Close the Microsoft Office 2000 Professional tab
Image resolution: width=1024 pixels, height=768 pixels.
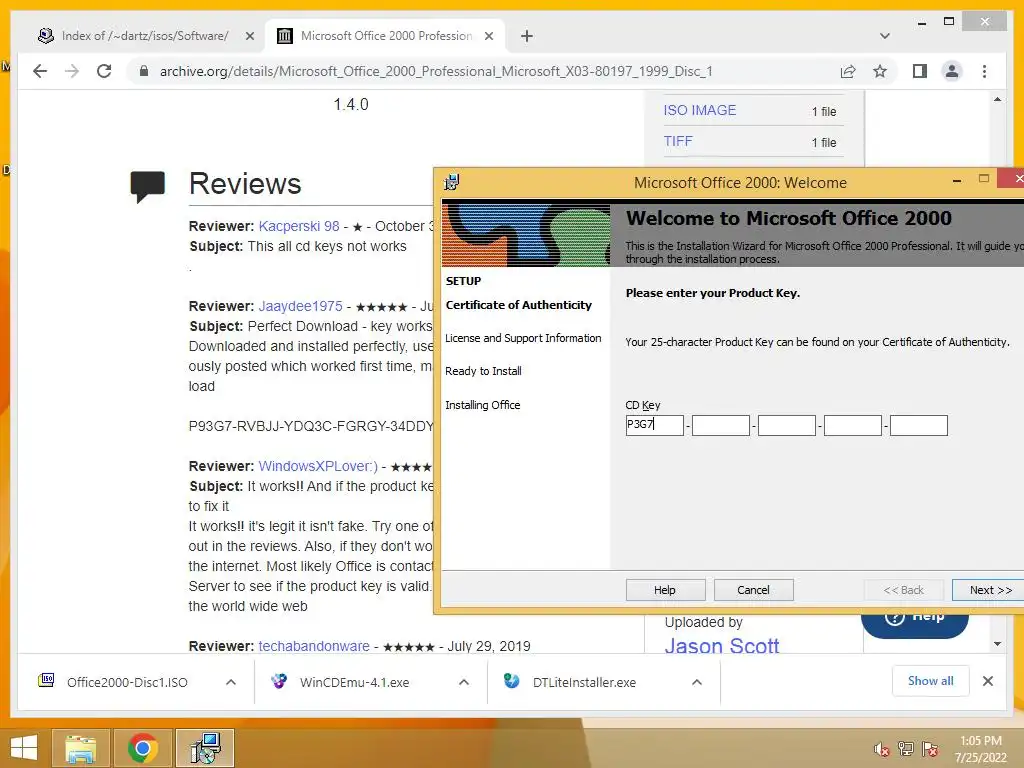click(488, 36)
